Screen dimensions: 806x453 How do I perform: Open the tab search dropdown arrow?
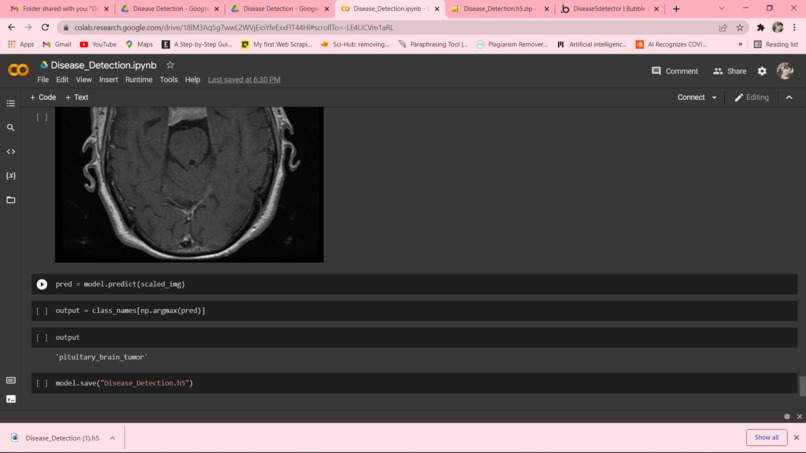pos(722,8)
